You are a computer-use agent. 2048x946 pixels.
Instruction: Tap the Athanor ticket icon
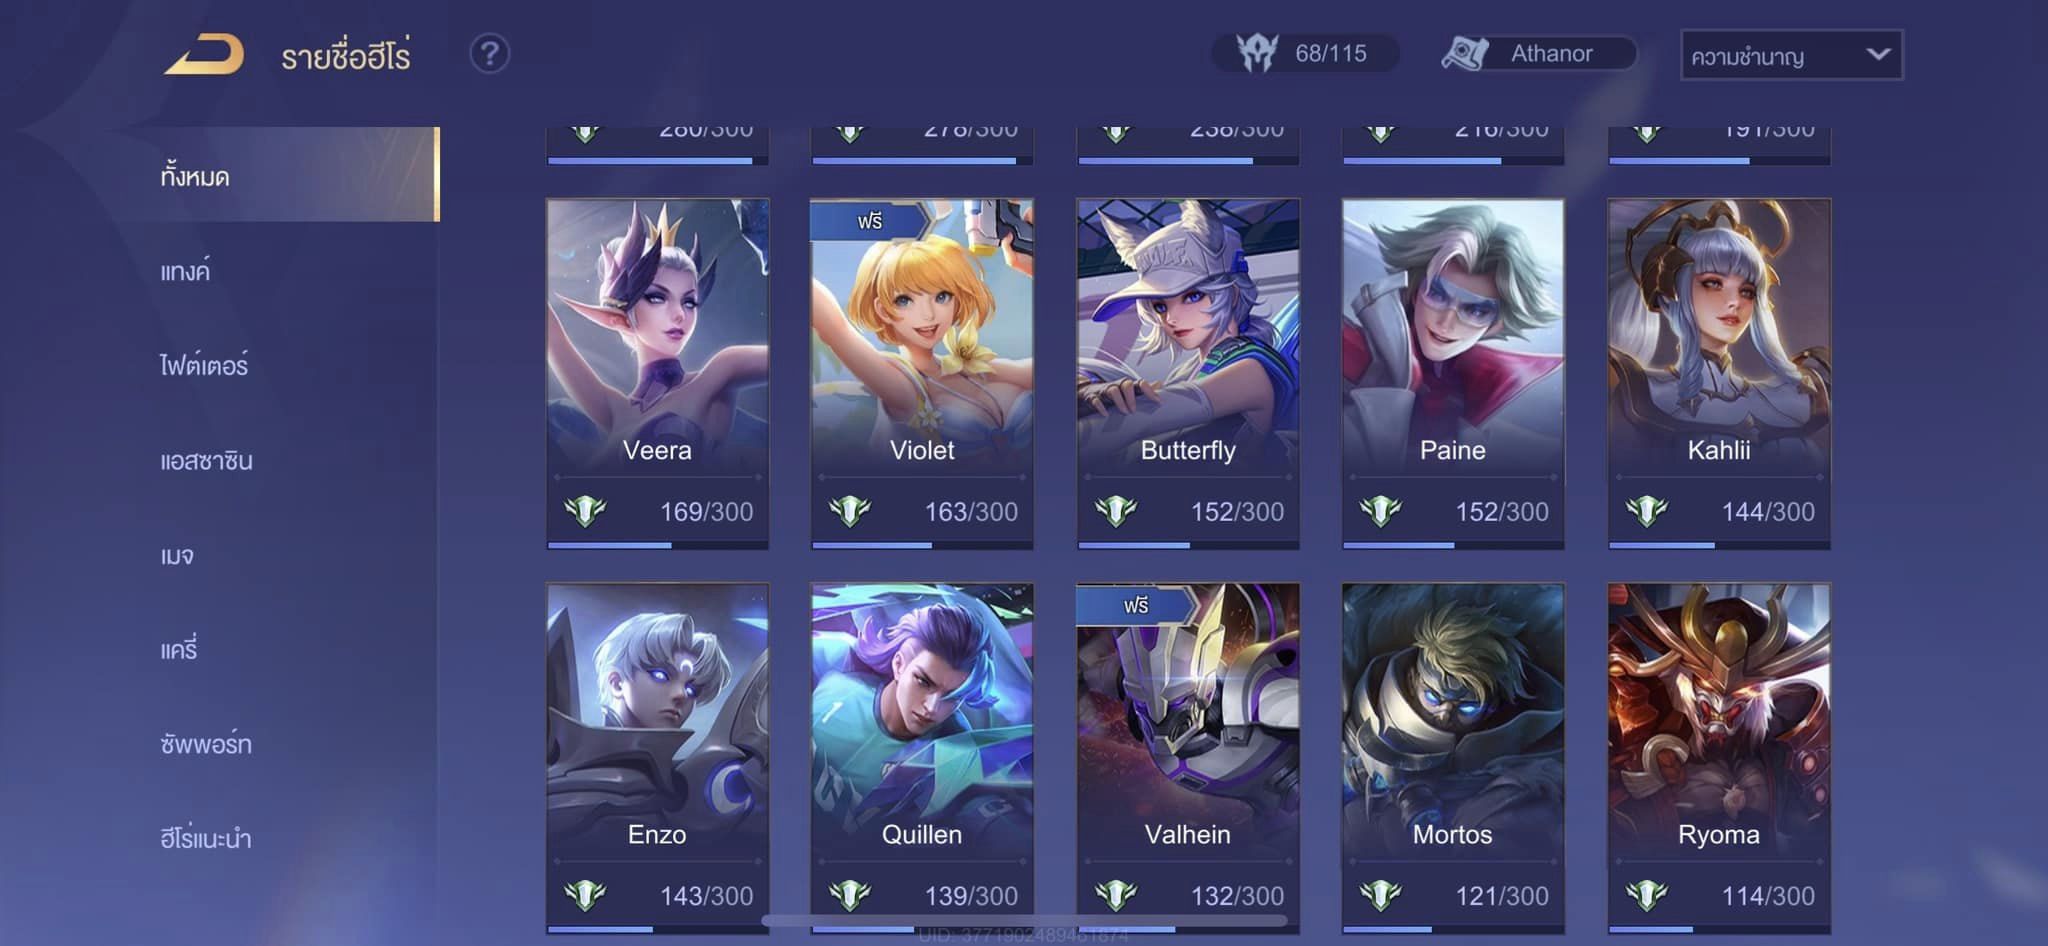[x=1465, y=53]
